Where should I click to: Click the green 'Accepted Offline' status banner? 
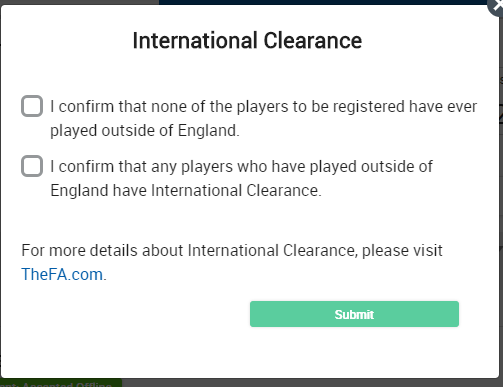61,383
